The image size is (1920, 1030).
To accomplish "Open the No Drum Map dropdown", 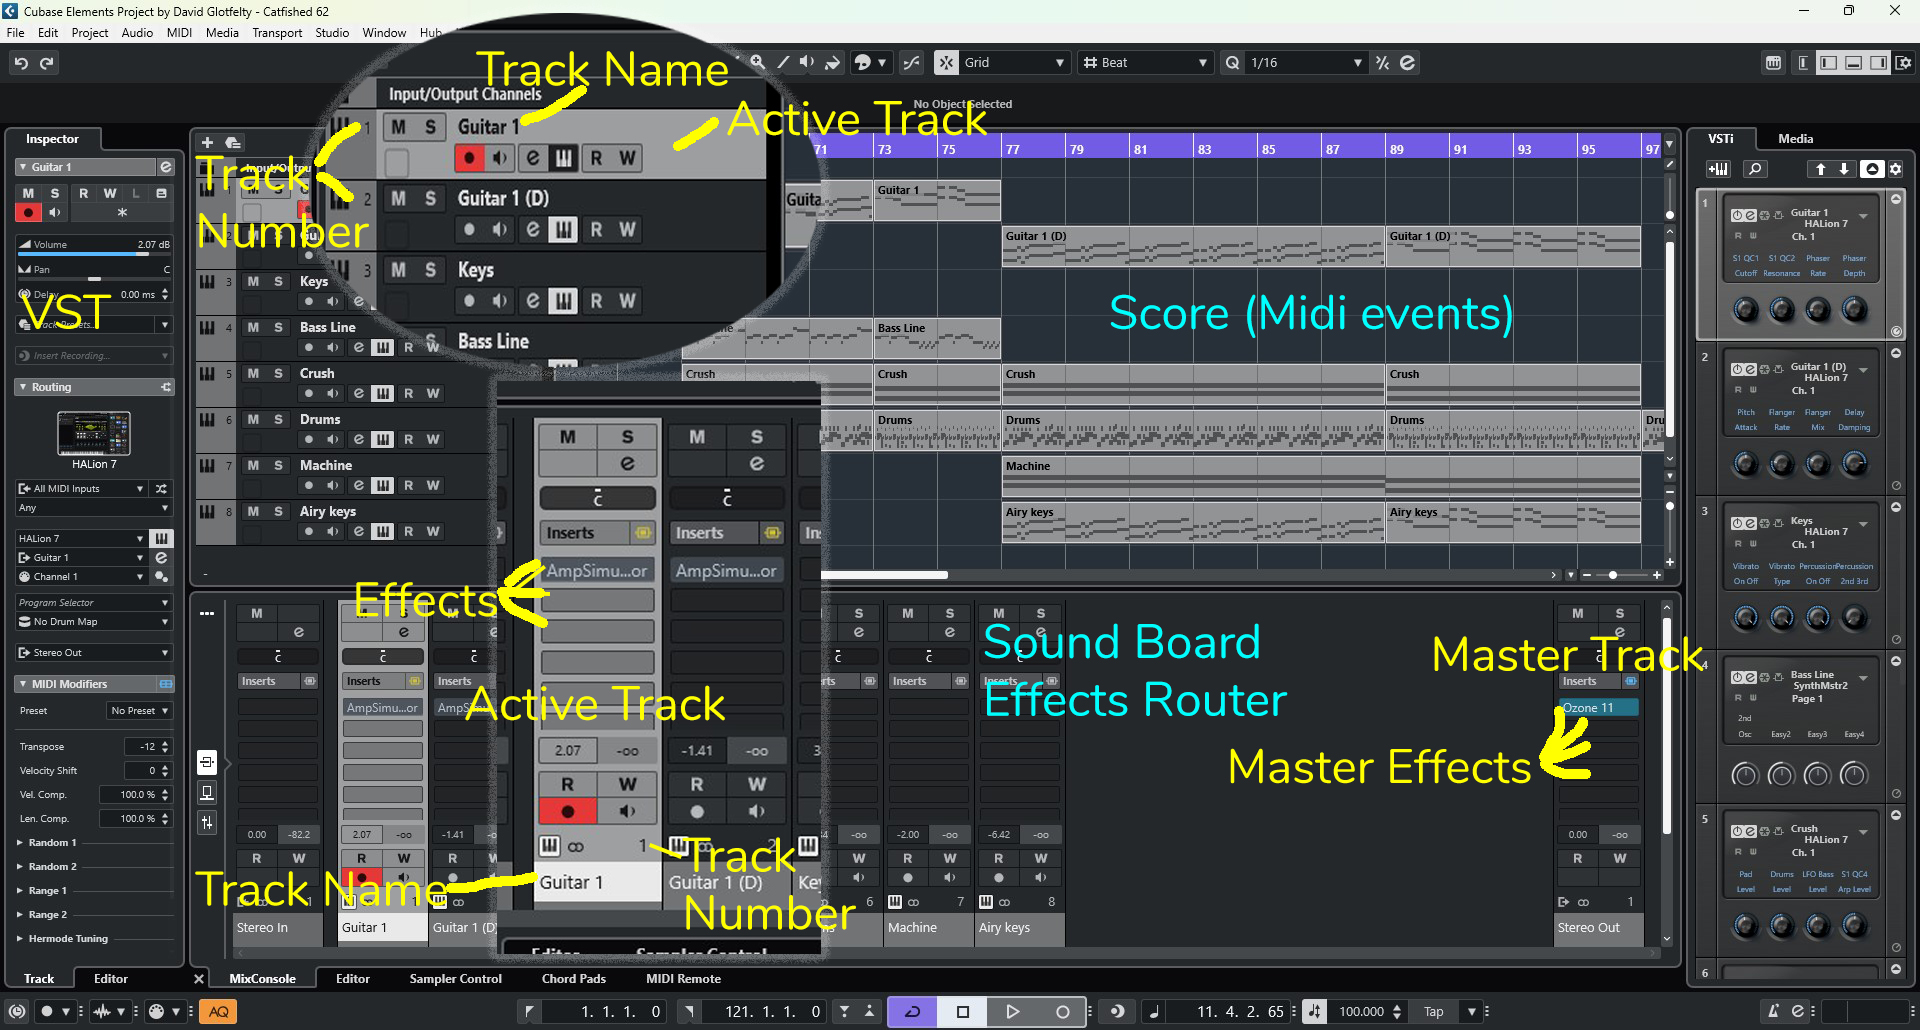I will [94, 621].
